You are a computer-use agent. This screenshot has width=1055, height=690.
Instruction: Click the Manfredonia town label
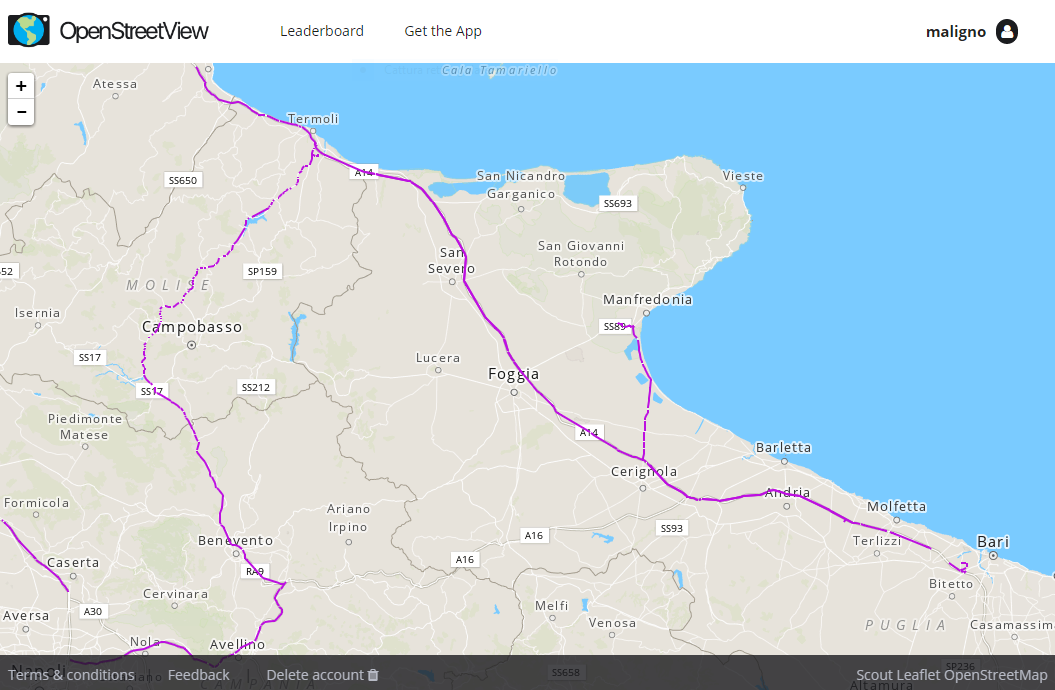click(647, 299)
